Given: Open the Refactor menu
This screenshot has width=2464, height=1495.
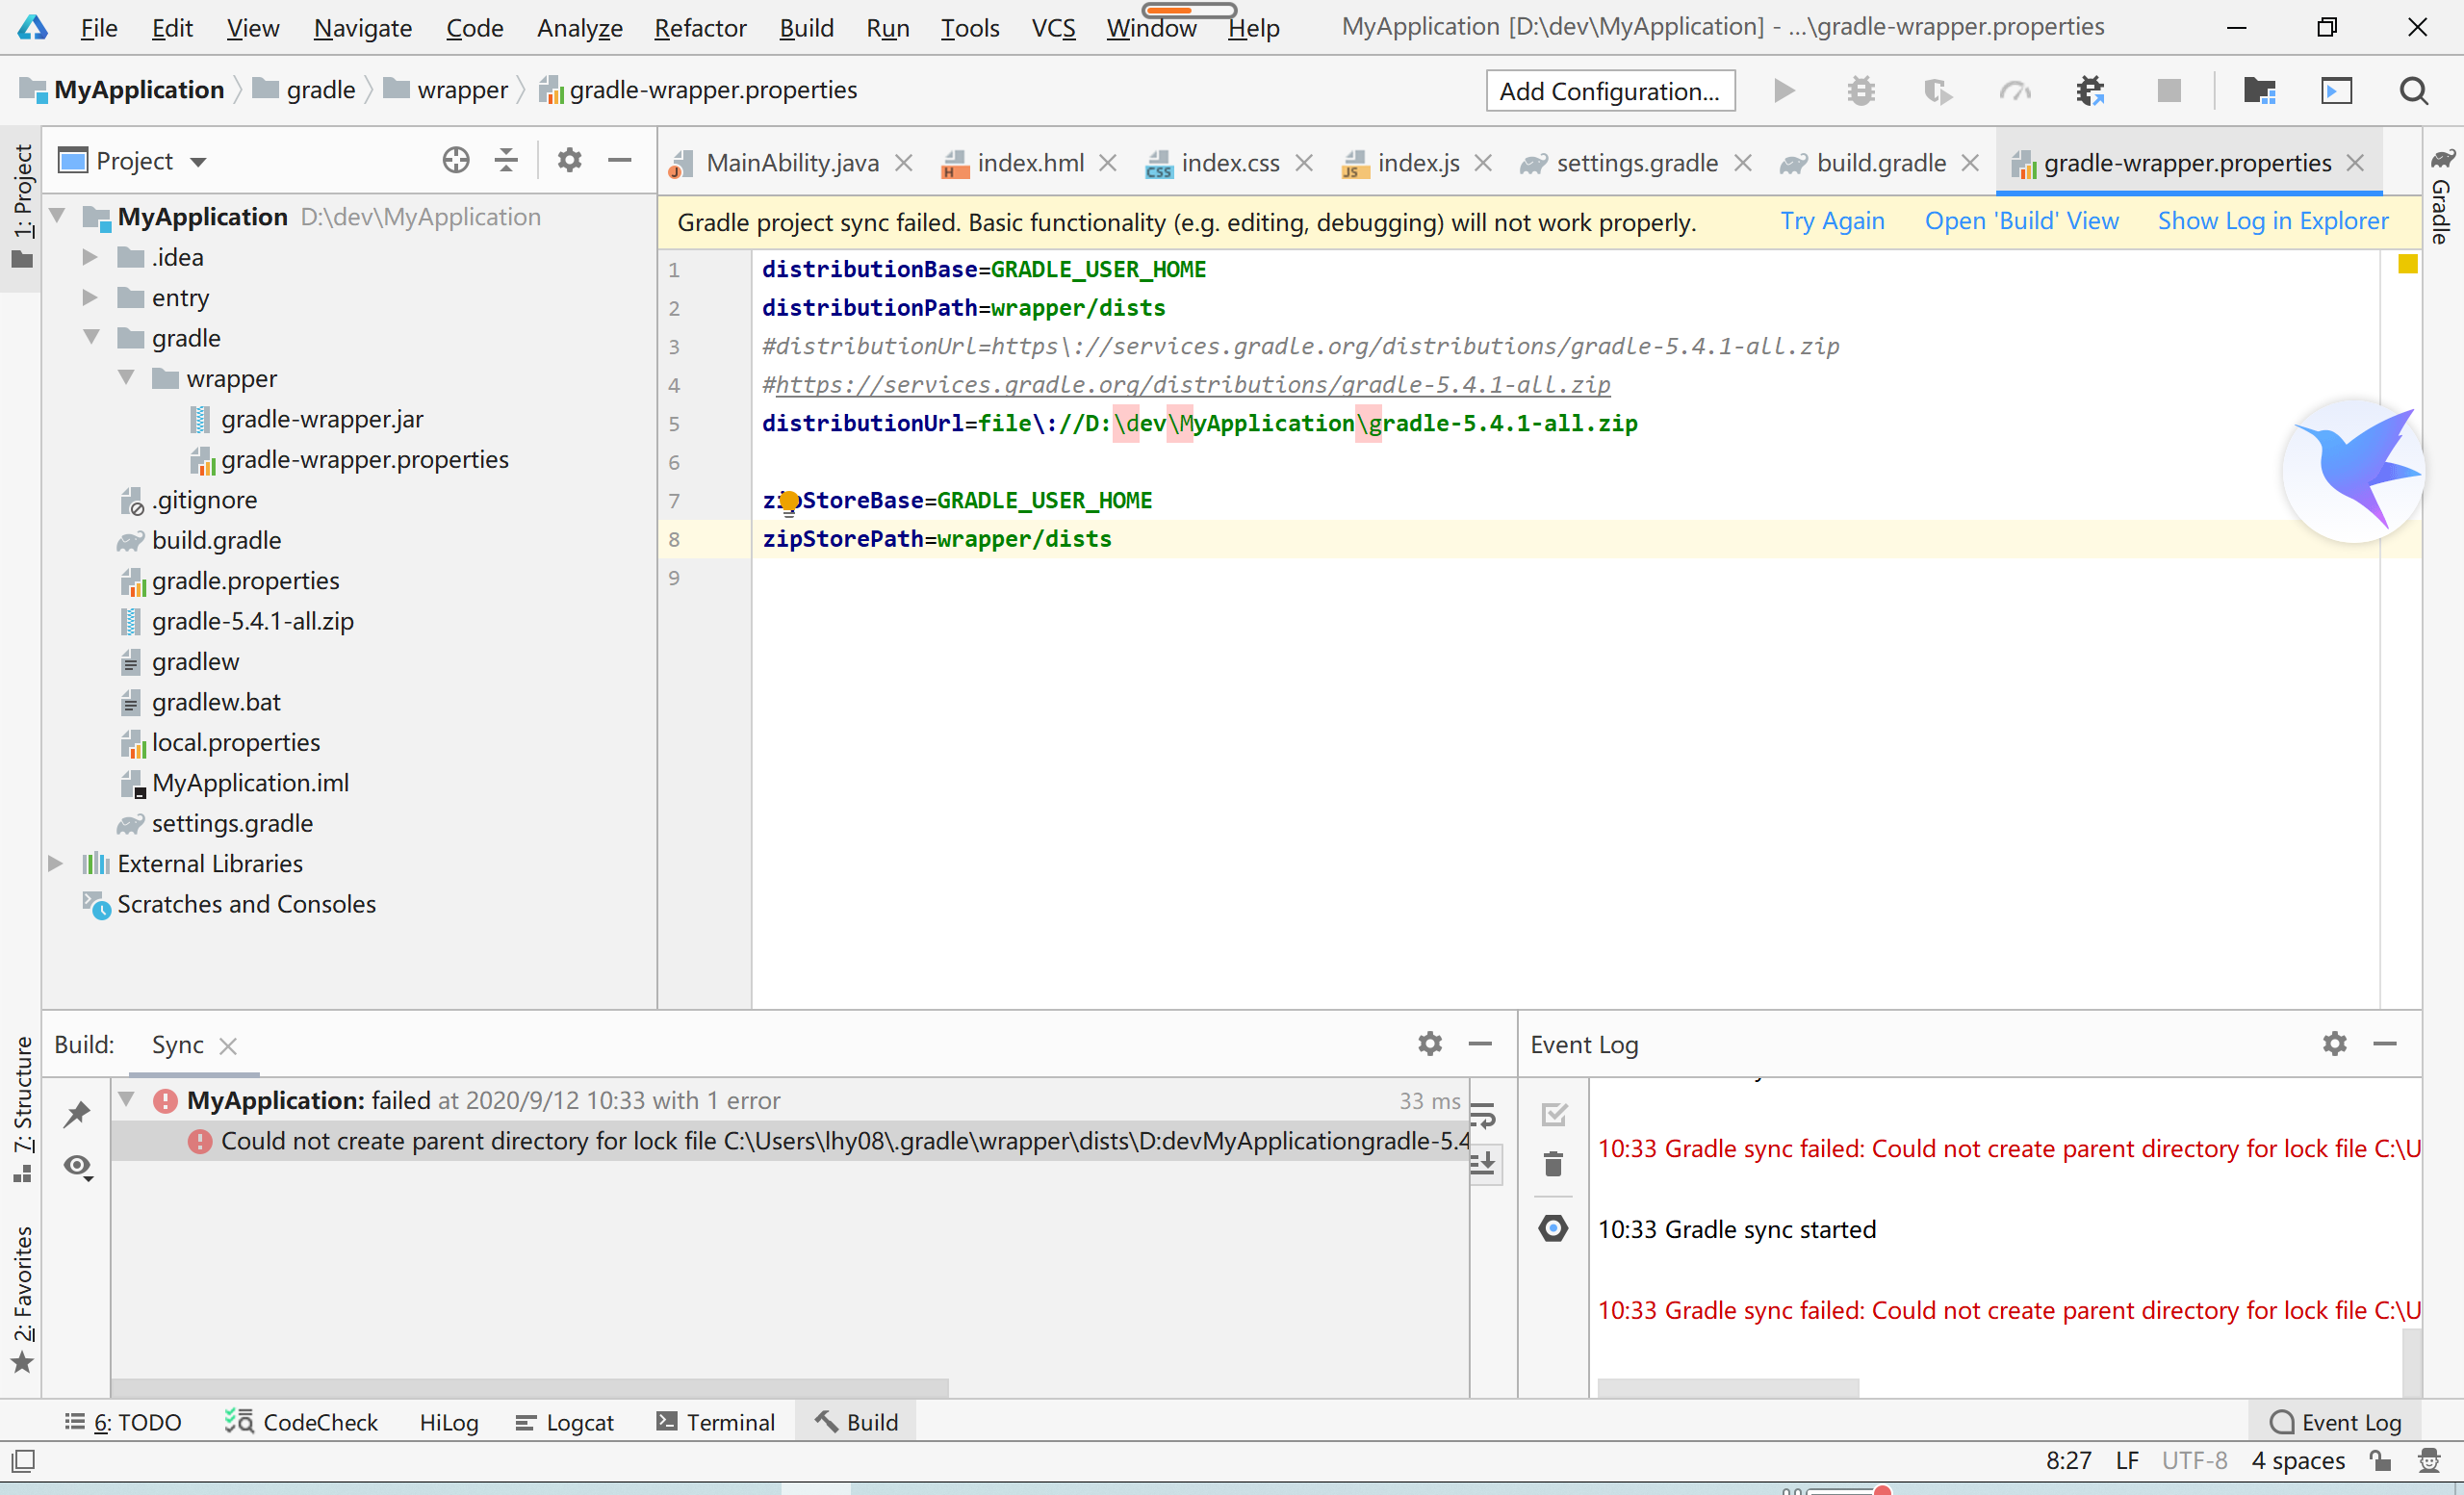Looking at the screenshot, I should [x=700, y=27].
